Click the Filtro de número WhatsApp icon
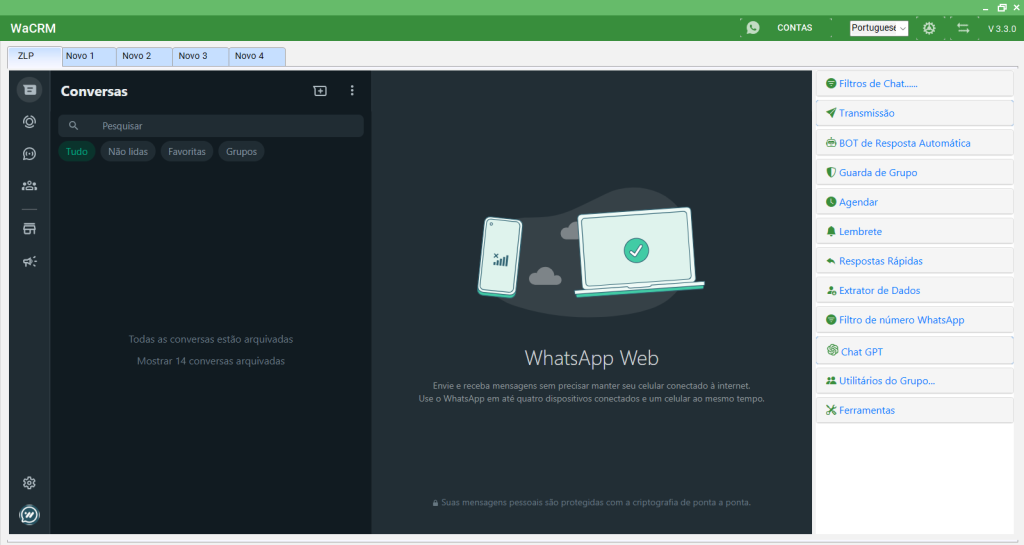This screenshot has width=1024, height=545. coord(831,320)
